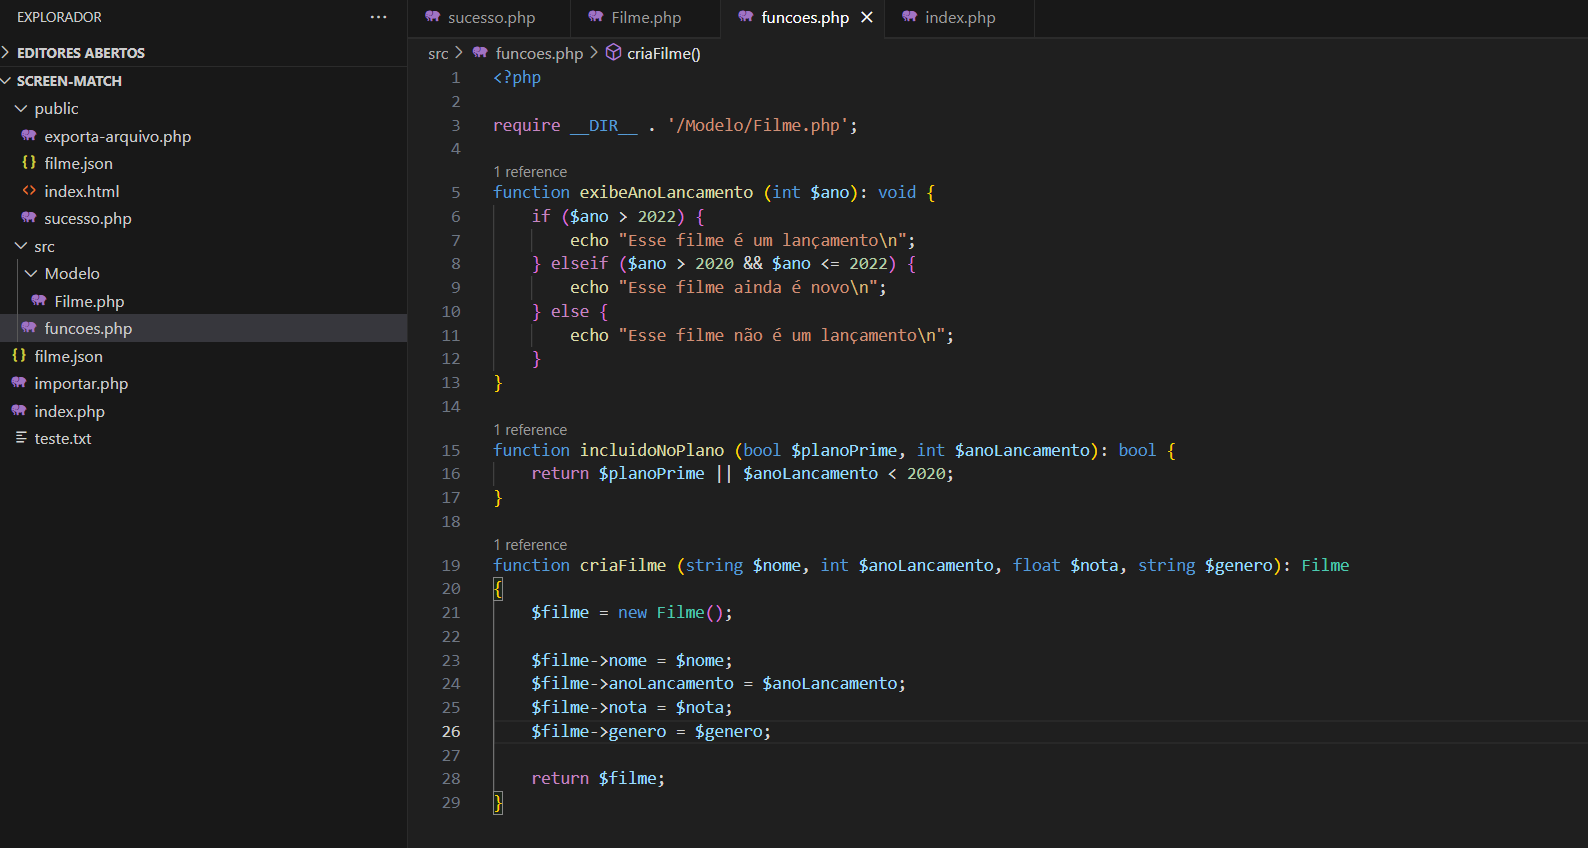Click the '/Modelo/Filme.php' string
This screenshot has height=848, width=1588.
(758, 125)
